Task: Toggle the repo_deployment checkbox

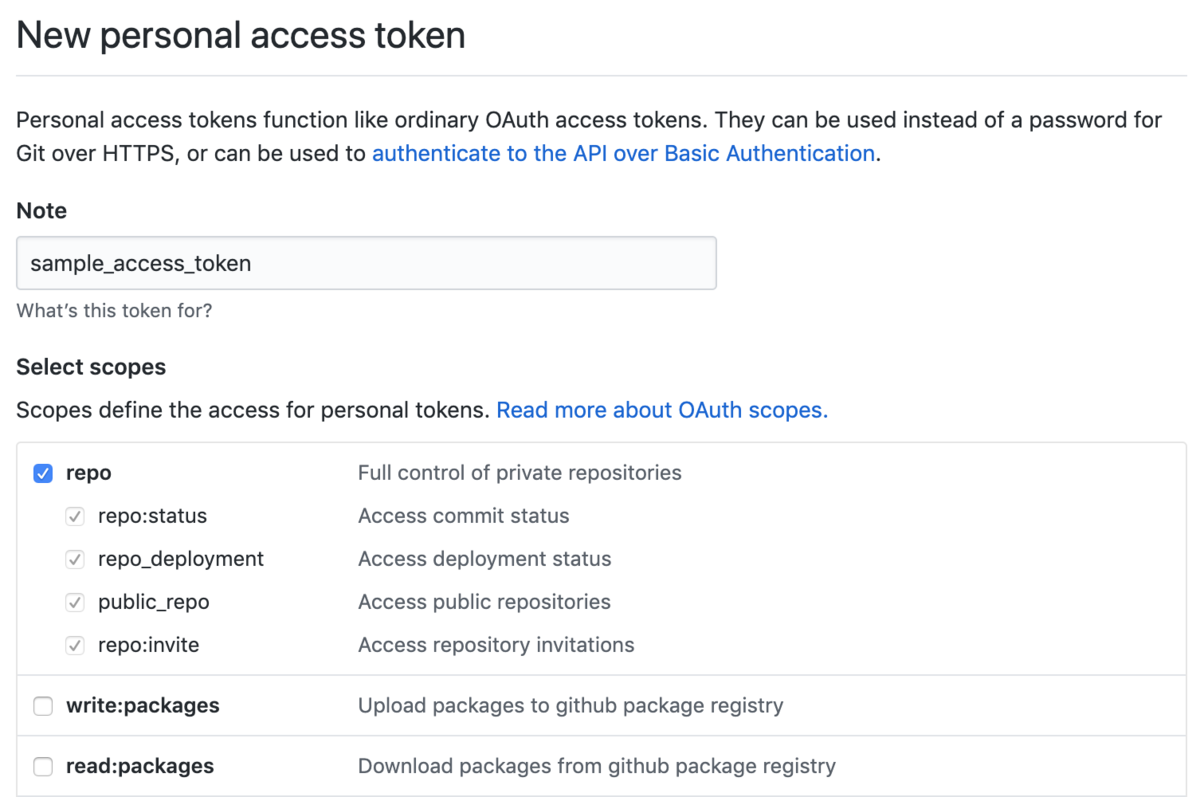Action: coord(75,560)
